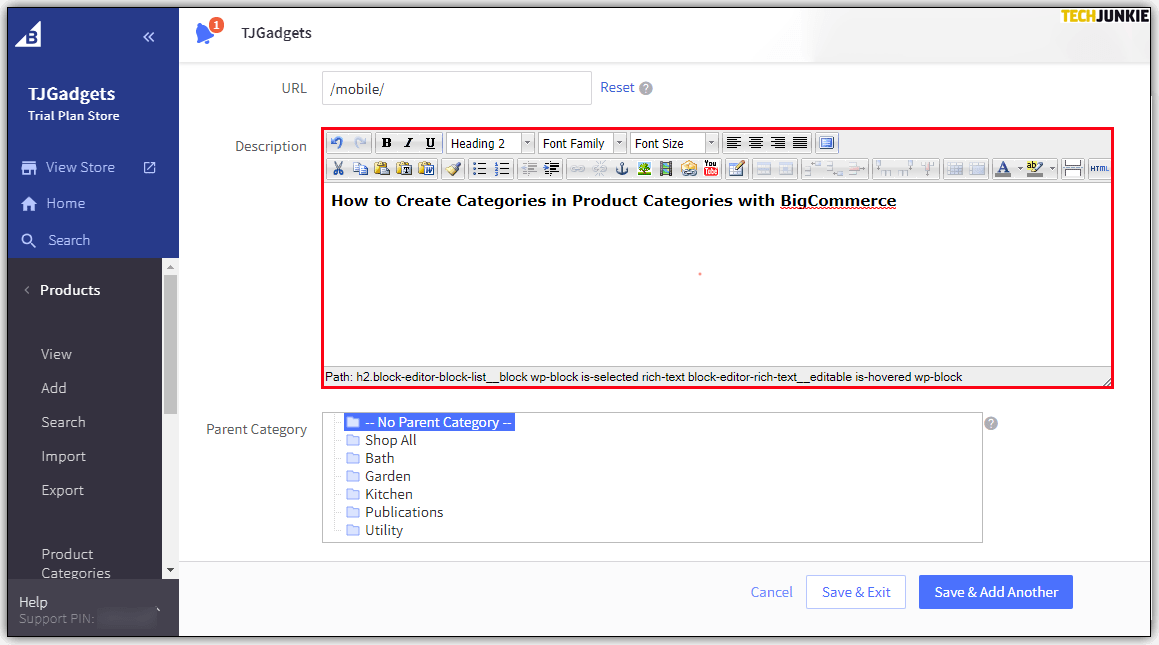
Task: Align text center in the editor
Action: point(756,143)
